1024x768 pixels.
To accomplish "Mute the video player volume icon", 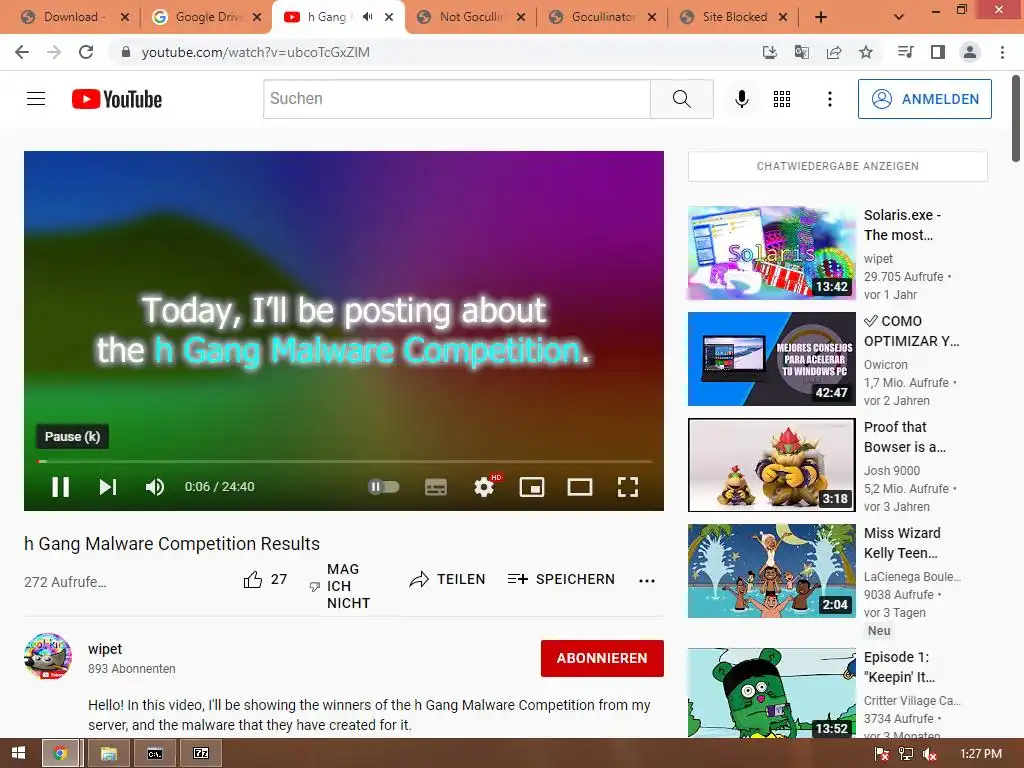I will (155, 487).
